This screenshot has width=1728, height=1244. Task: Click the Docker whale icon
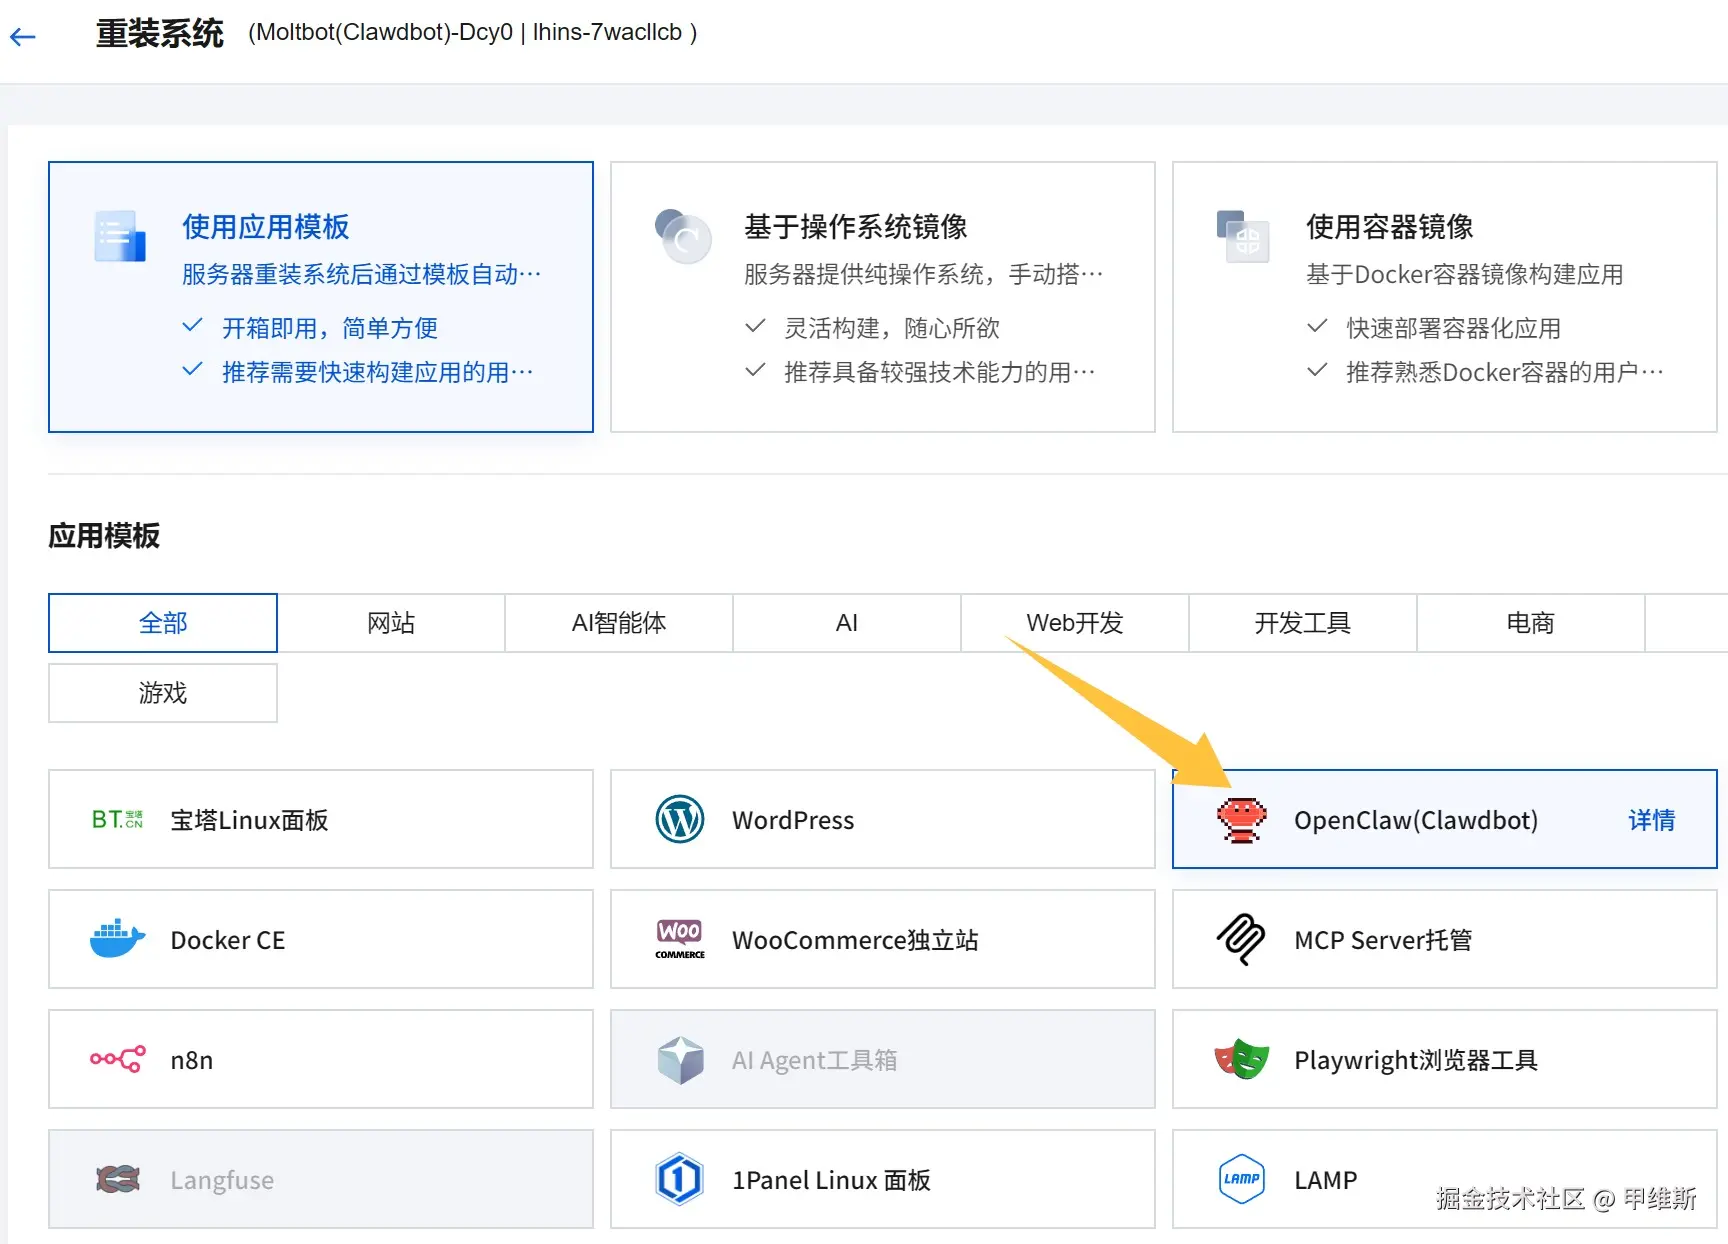(117, 939)
